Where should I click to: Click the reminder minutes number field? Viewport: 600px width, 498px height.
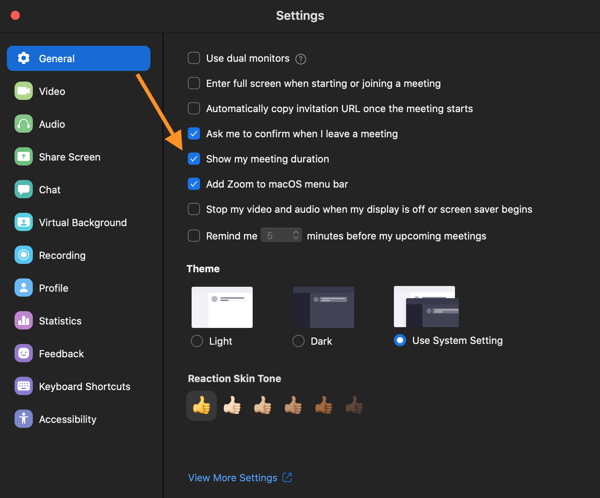click(x=281, y=235)
